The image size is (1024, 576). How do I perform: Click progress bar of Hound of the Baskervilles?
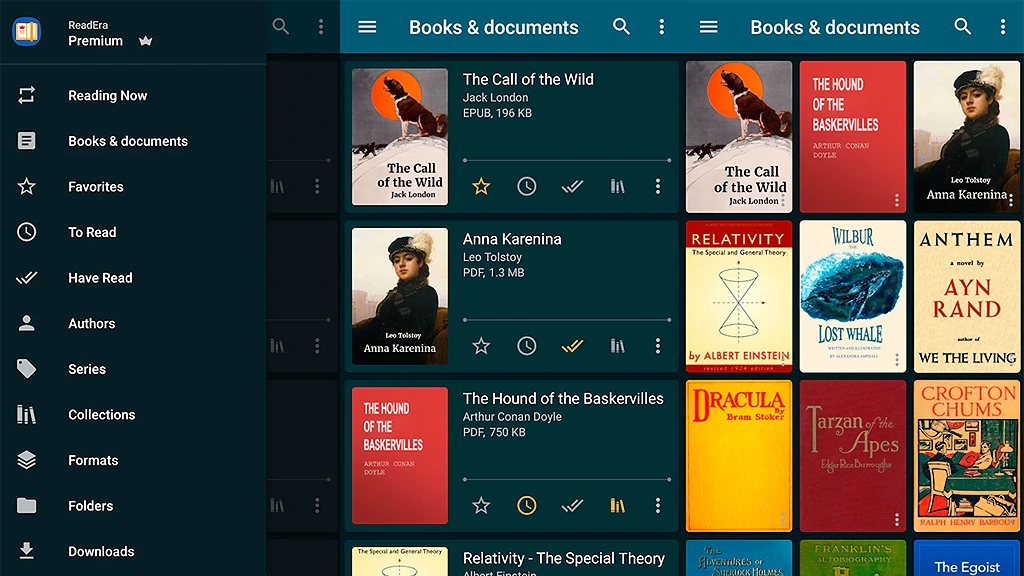point(567,479)
